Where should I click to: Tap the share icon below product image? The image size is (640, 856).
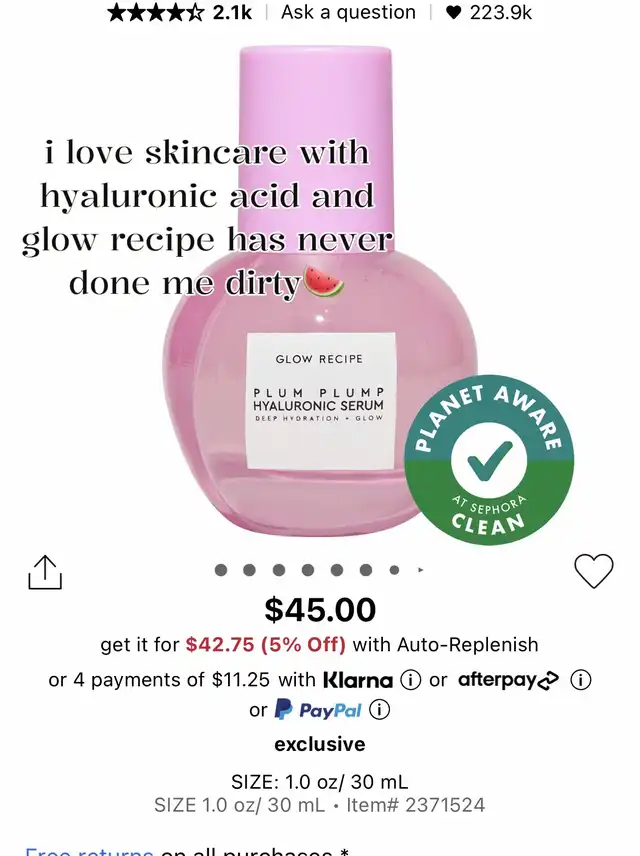(45, 572)
